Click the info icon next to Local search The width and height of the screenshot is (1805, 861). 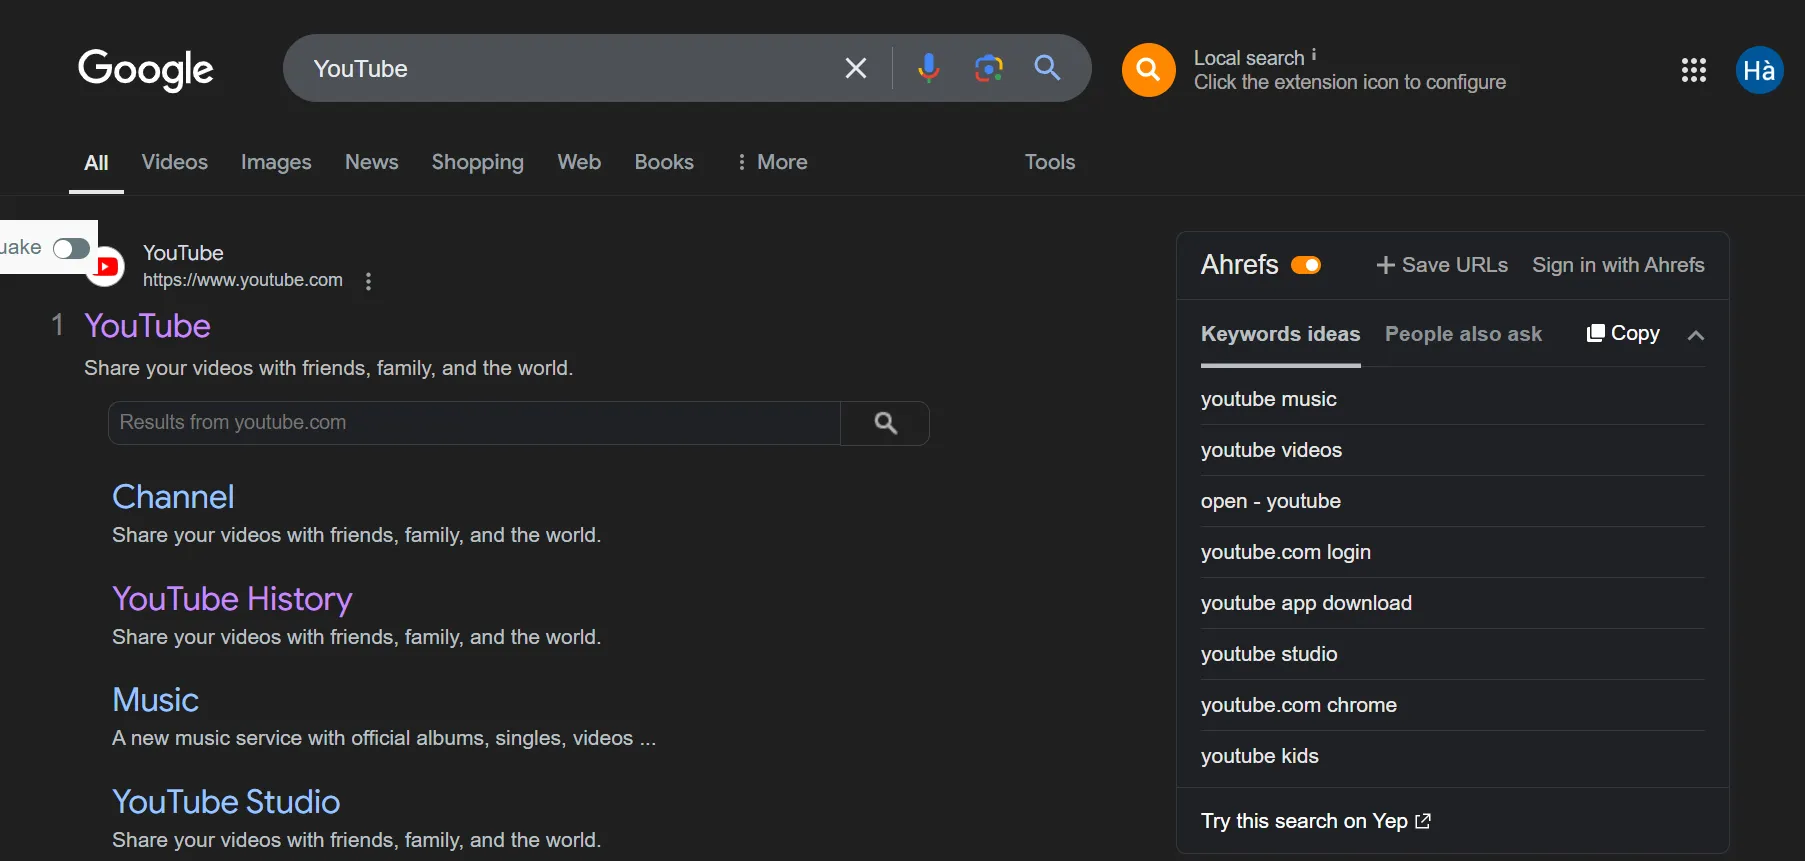point(1314,55)
